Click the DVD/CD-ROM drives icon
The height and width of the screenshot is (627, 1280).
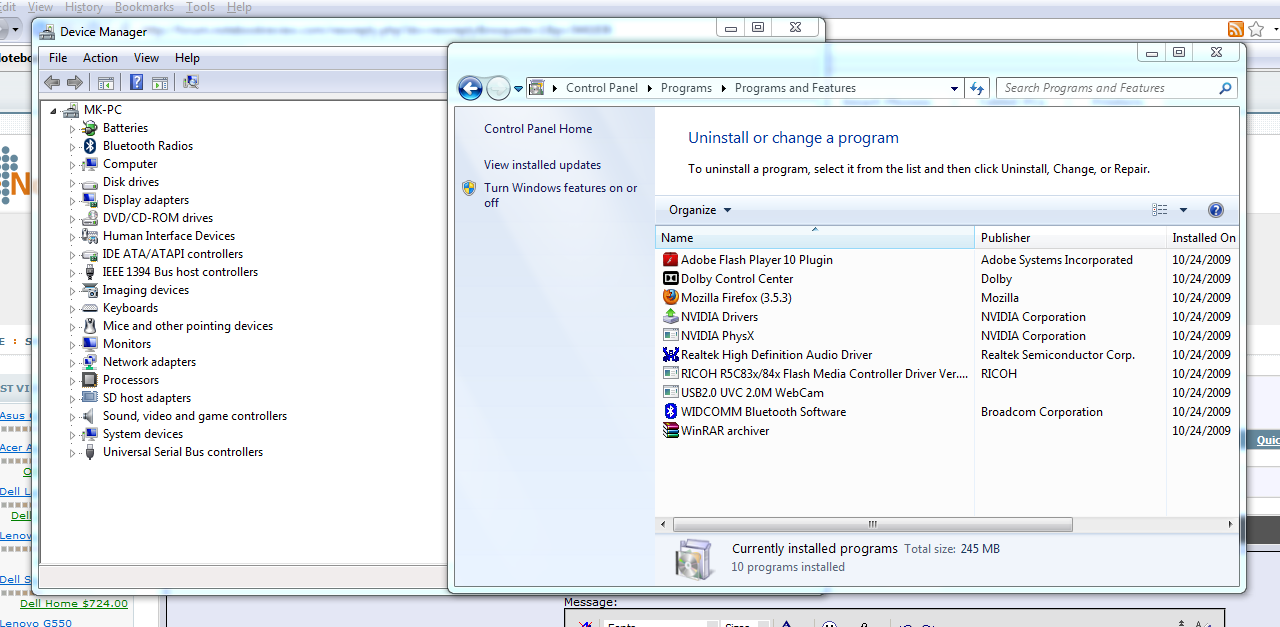coord(90,218)
